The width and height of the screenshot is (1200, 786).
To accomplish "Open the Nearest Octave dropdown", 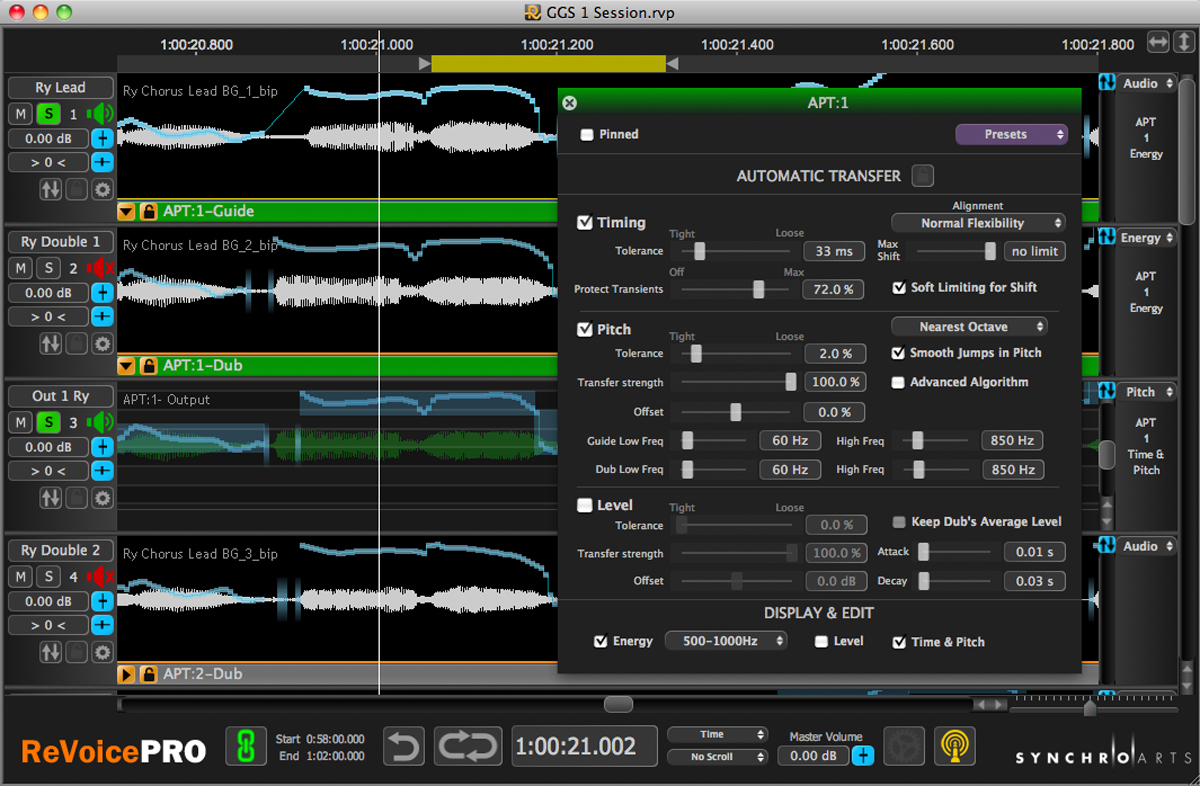I will (x=969, y=327).
